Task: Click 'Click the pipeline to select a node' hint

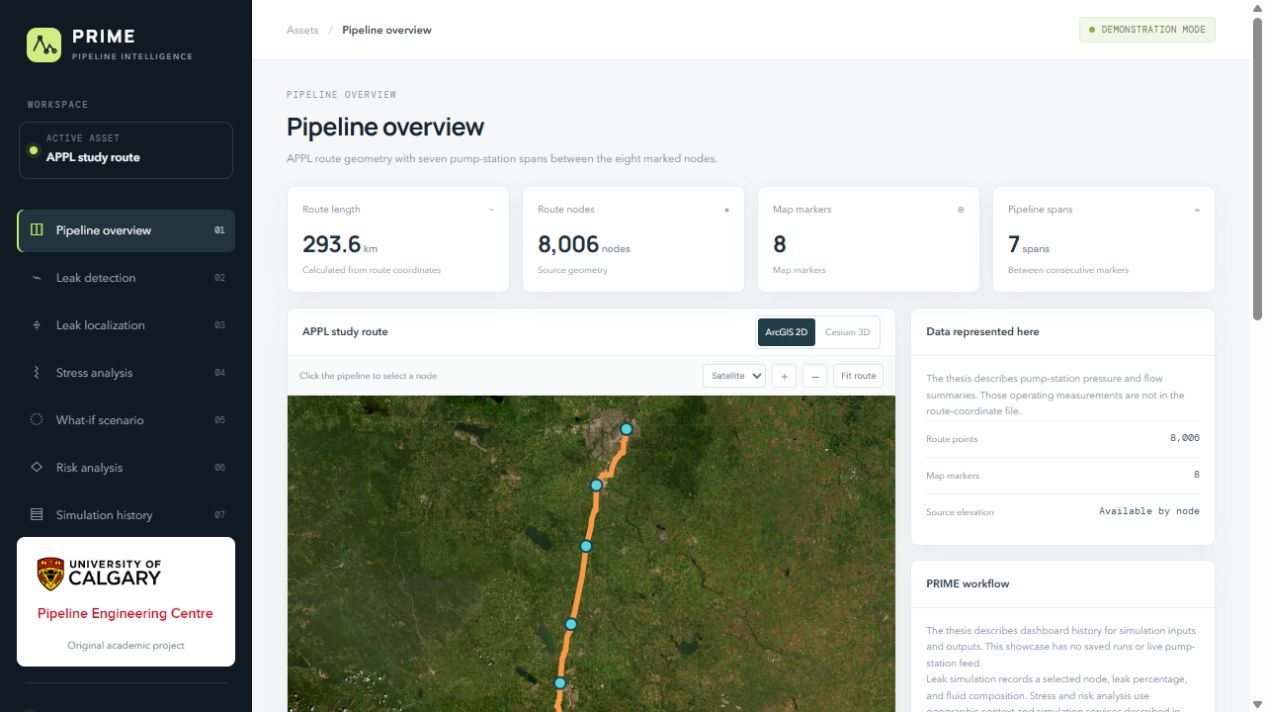Action: 368,376
